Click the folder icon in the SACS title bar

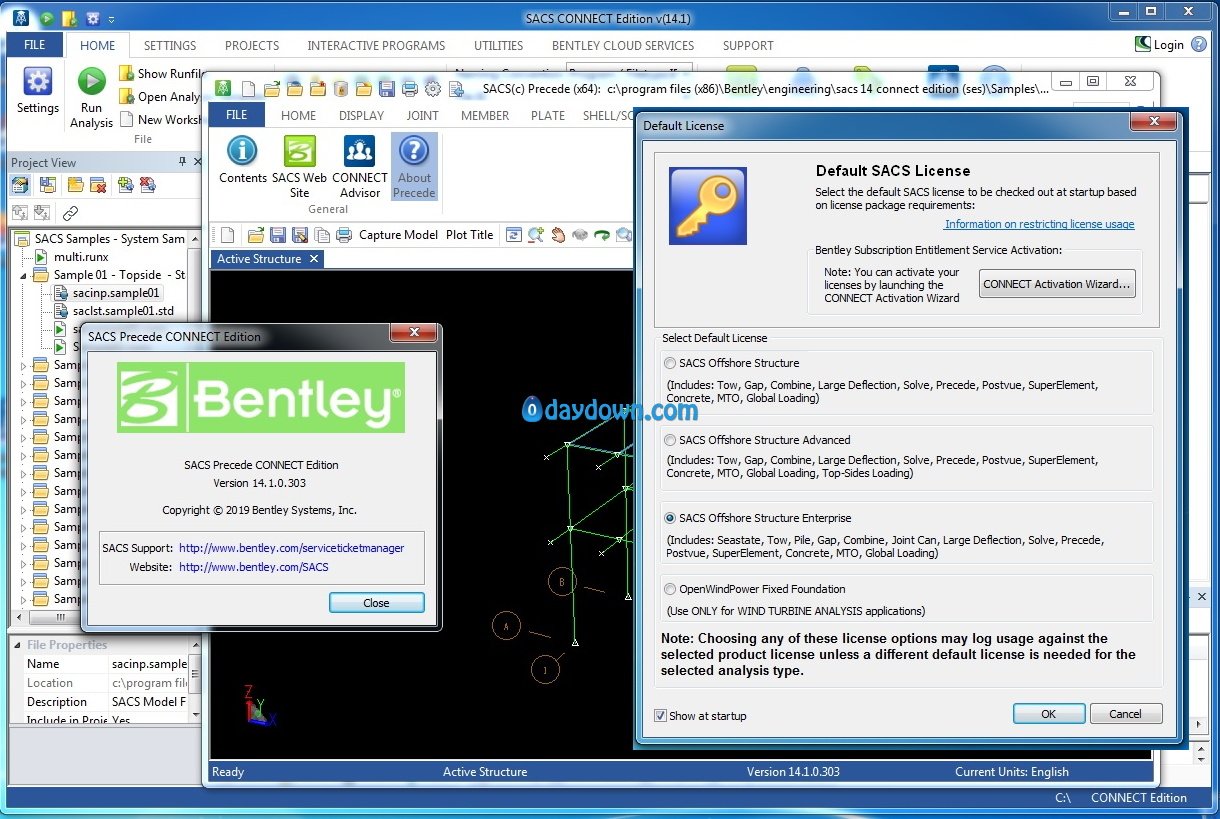point(69,18)
